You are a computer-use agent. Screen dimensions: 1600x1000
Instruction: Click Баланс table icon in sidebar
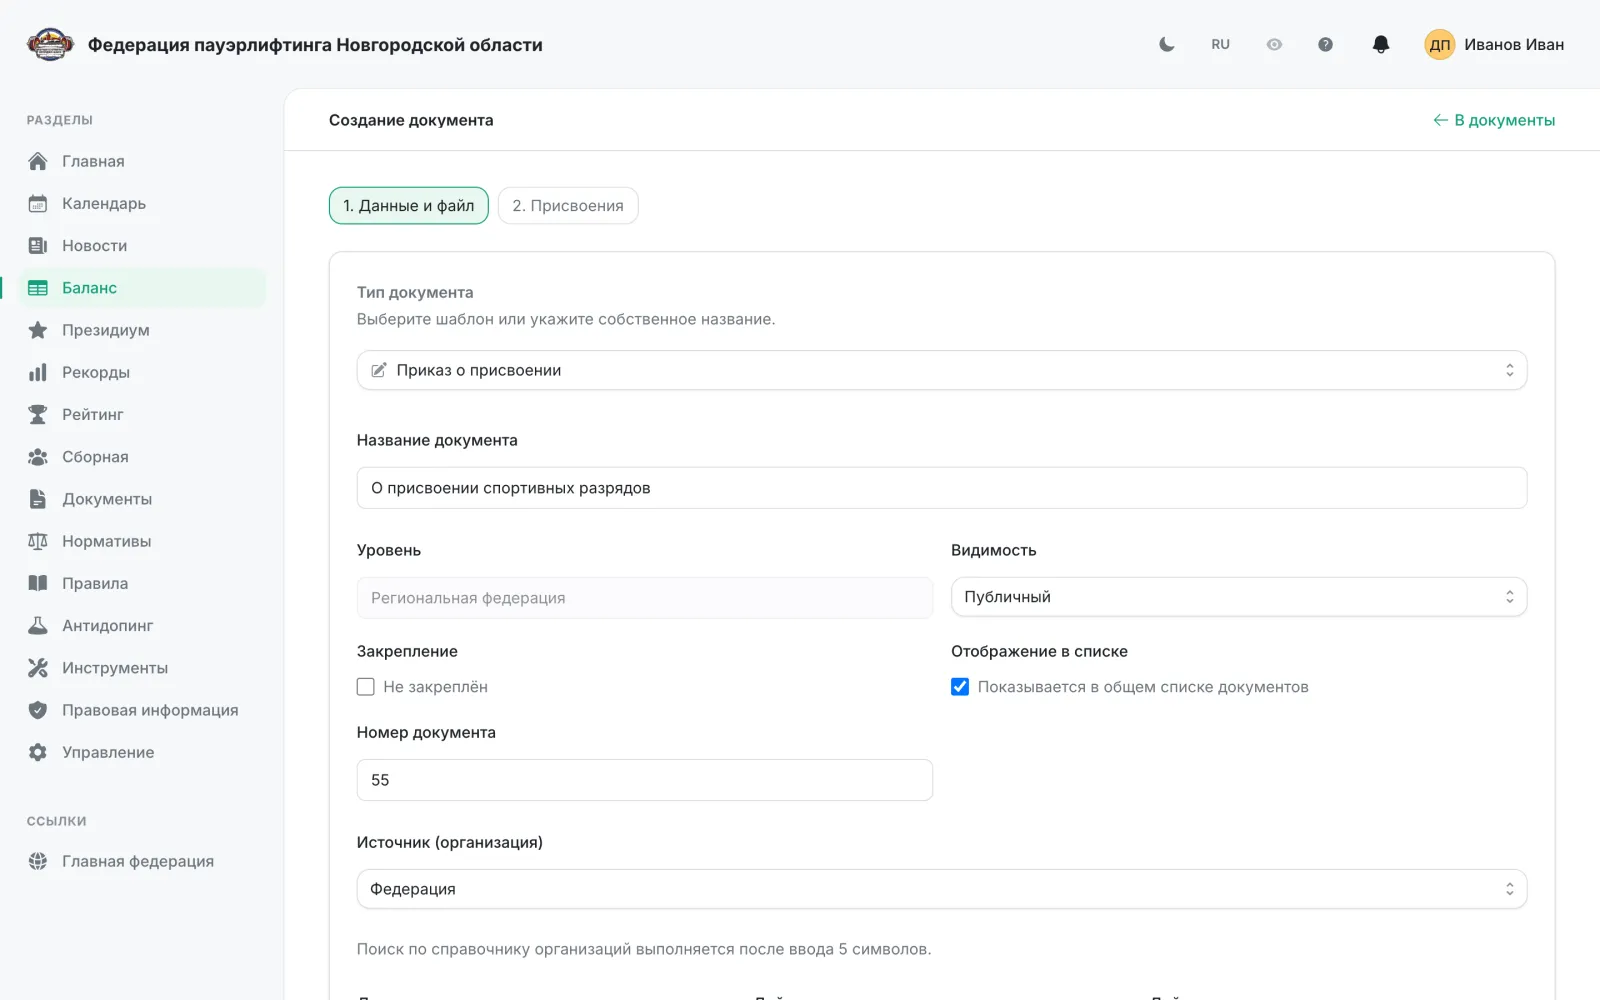(38, 288)
